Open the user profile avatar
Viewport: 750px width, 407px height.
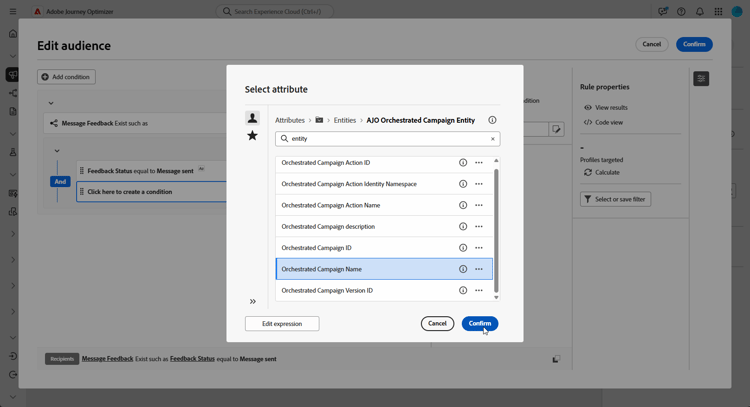tap(737, 11)
